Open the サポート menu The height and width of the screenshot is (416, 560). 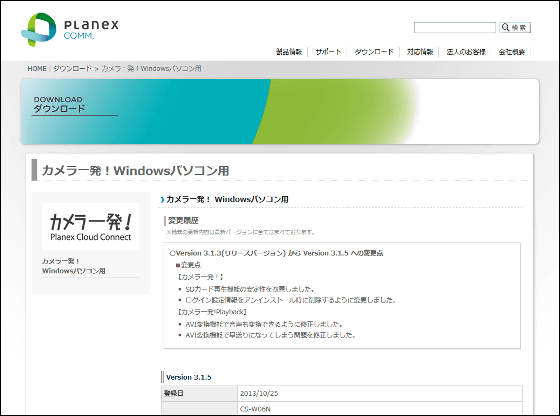pos(328,52)
